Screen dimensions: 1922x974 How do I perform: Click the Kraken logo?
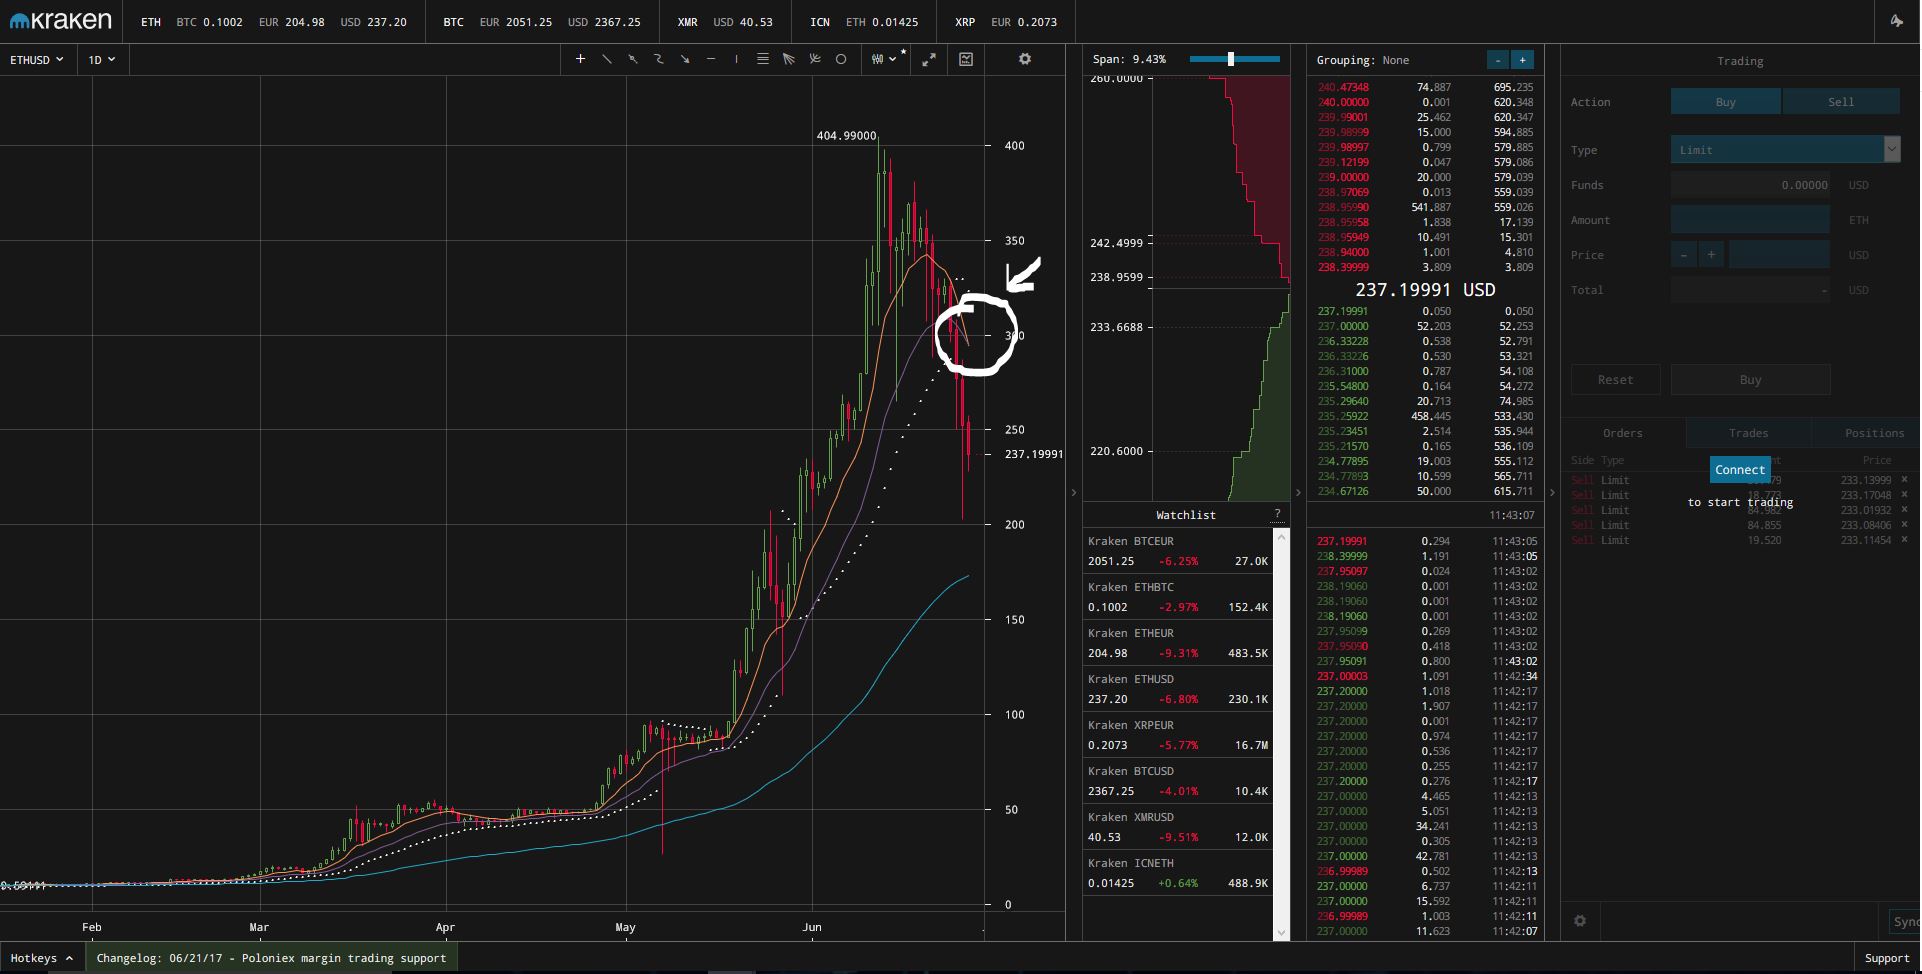click(x=60, y=21)
